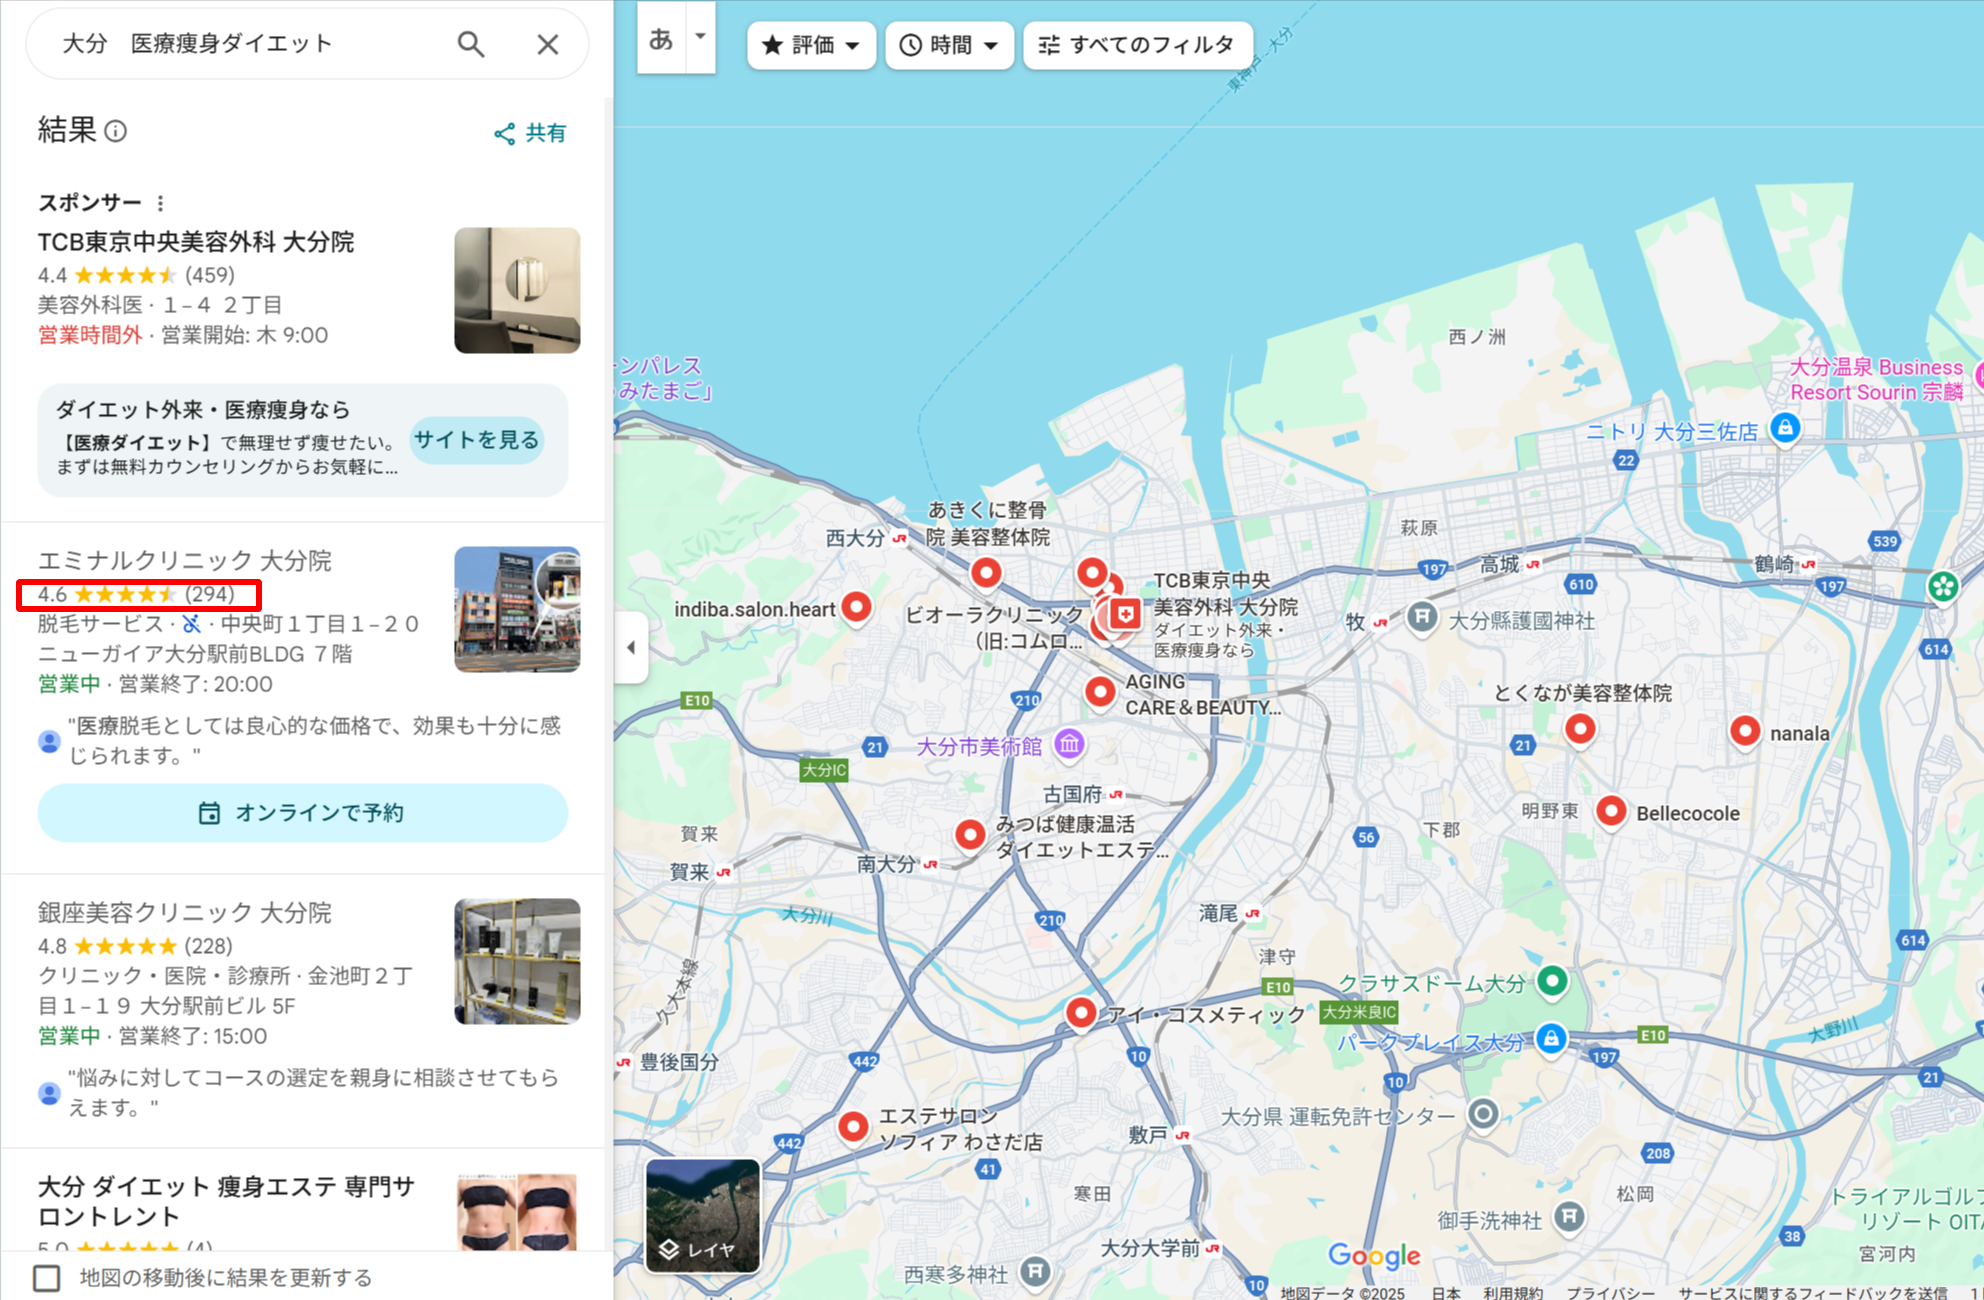Screen dimensions: 1984x1300
Task: Click サービスに関するフィードバックを送信 link
Action: (x=1812, y=1292)
